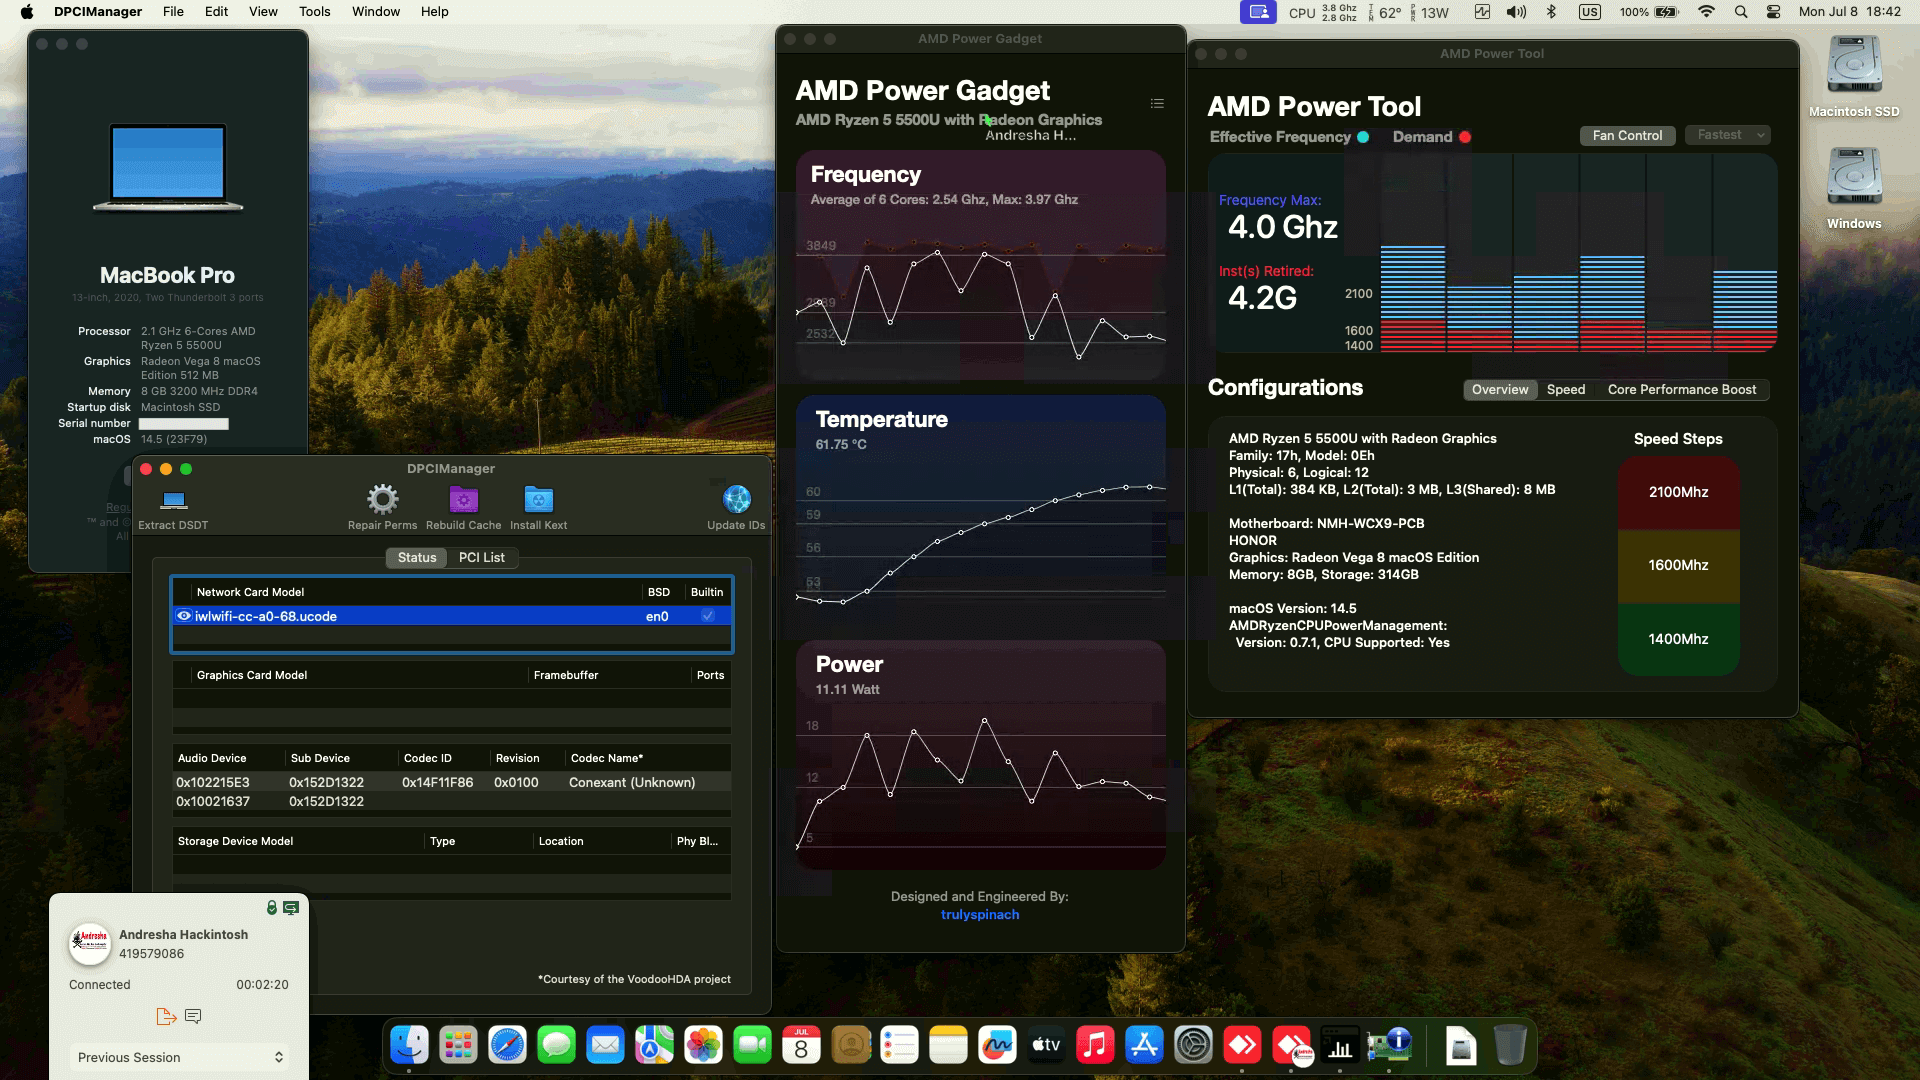Screen dimensions: 1920x1080
Task: Select the Status tab in DPCIManager
Action: click(x=417, y=558)
